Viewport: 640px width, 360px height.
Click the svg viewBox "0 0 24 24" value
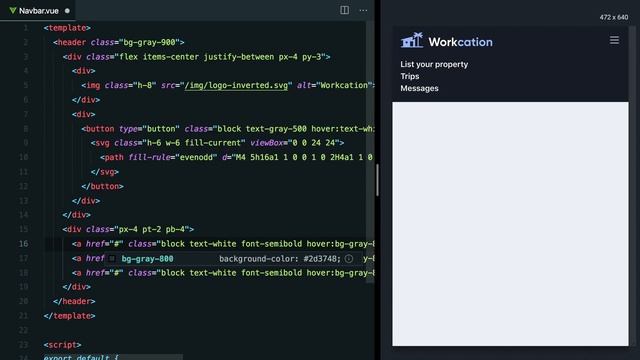pos(313,143)
